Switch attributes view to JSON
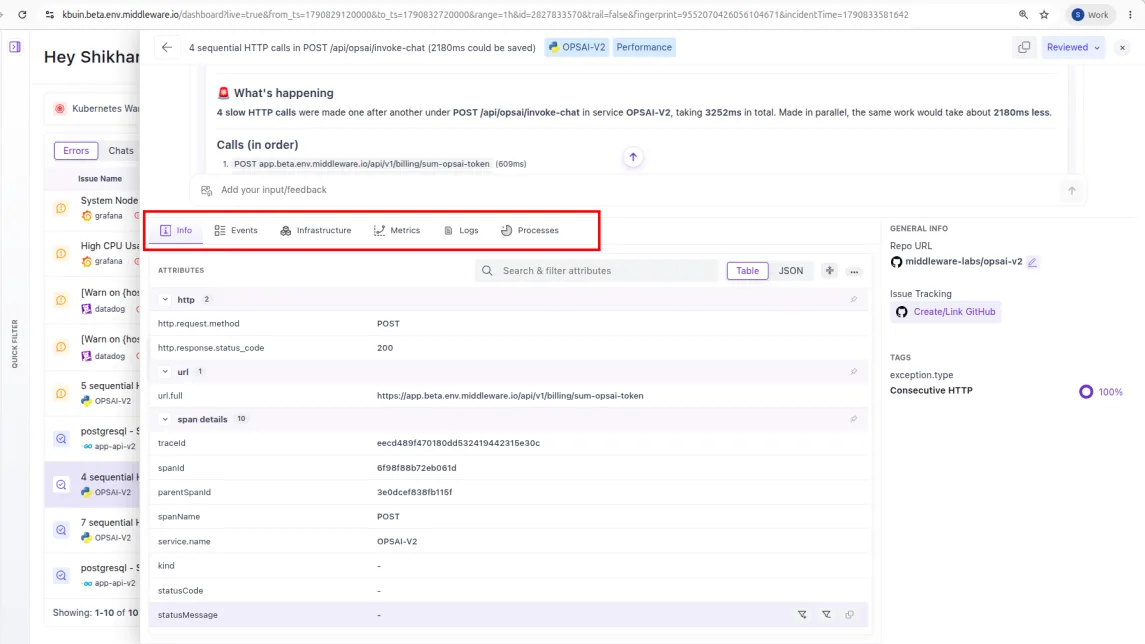Image resolution: width=1145 pixels, height=644 pixels. [790, 271]
